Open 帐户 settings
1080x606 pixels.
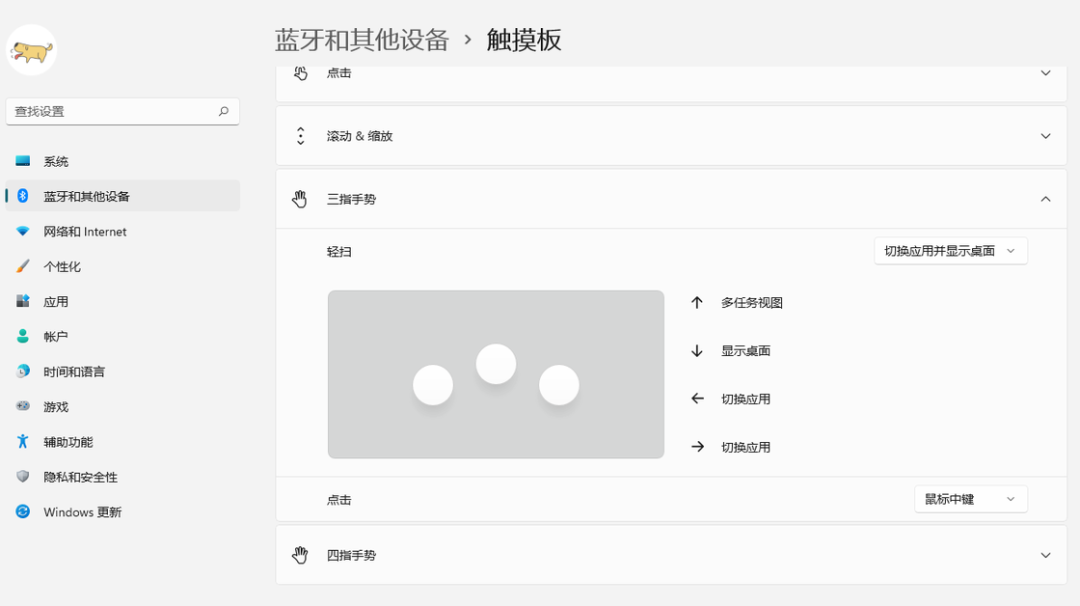(x=123, y=337)
